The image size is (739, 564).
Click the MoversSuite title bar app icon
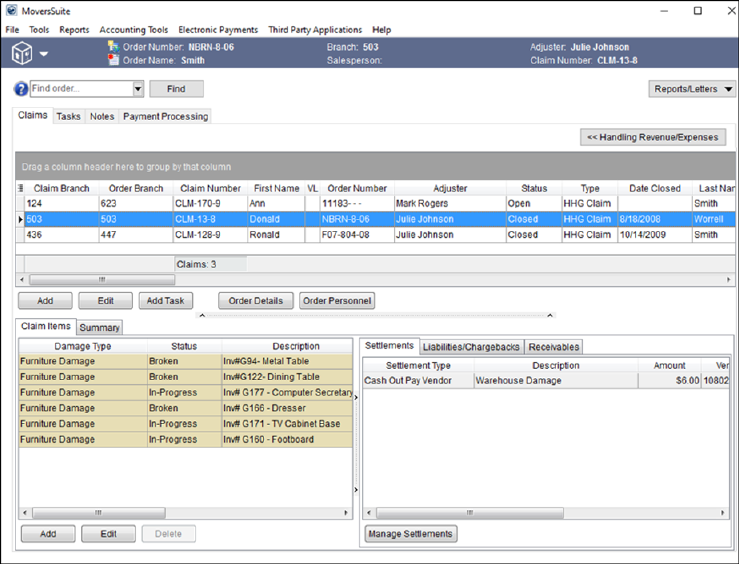tap(11, 11)
